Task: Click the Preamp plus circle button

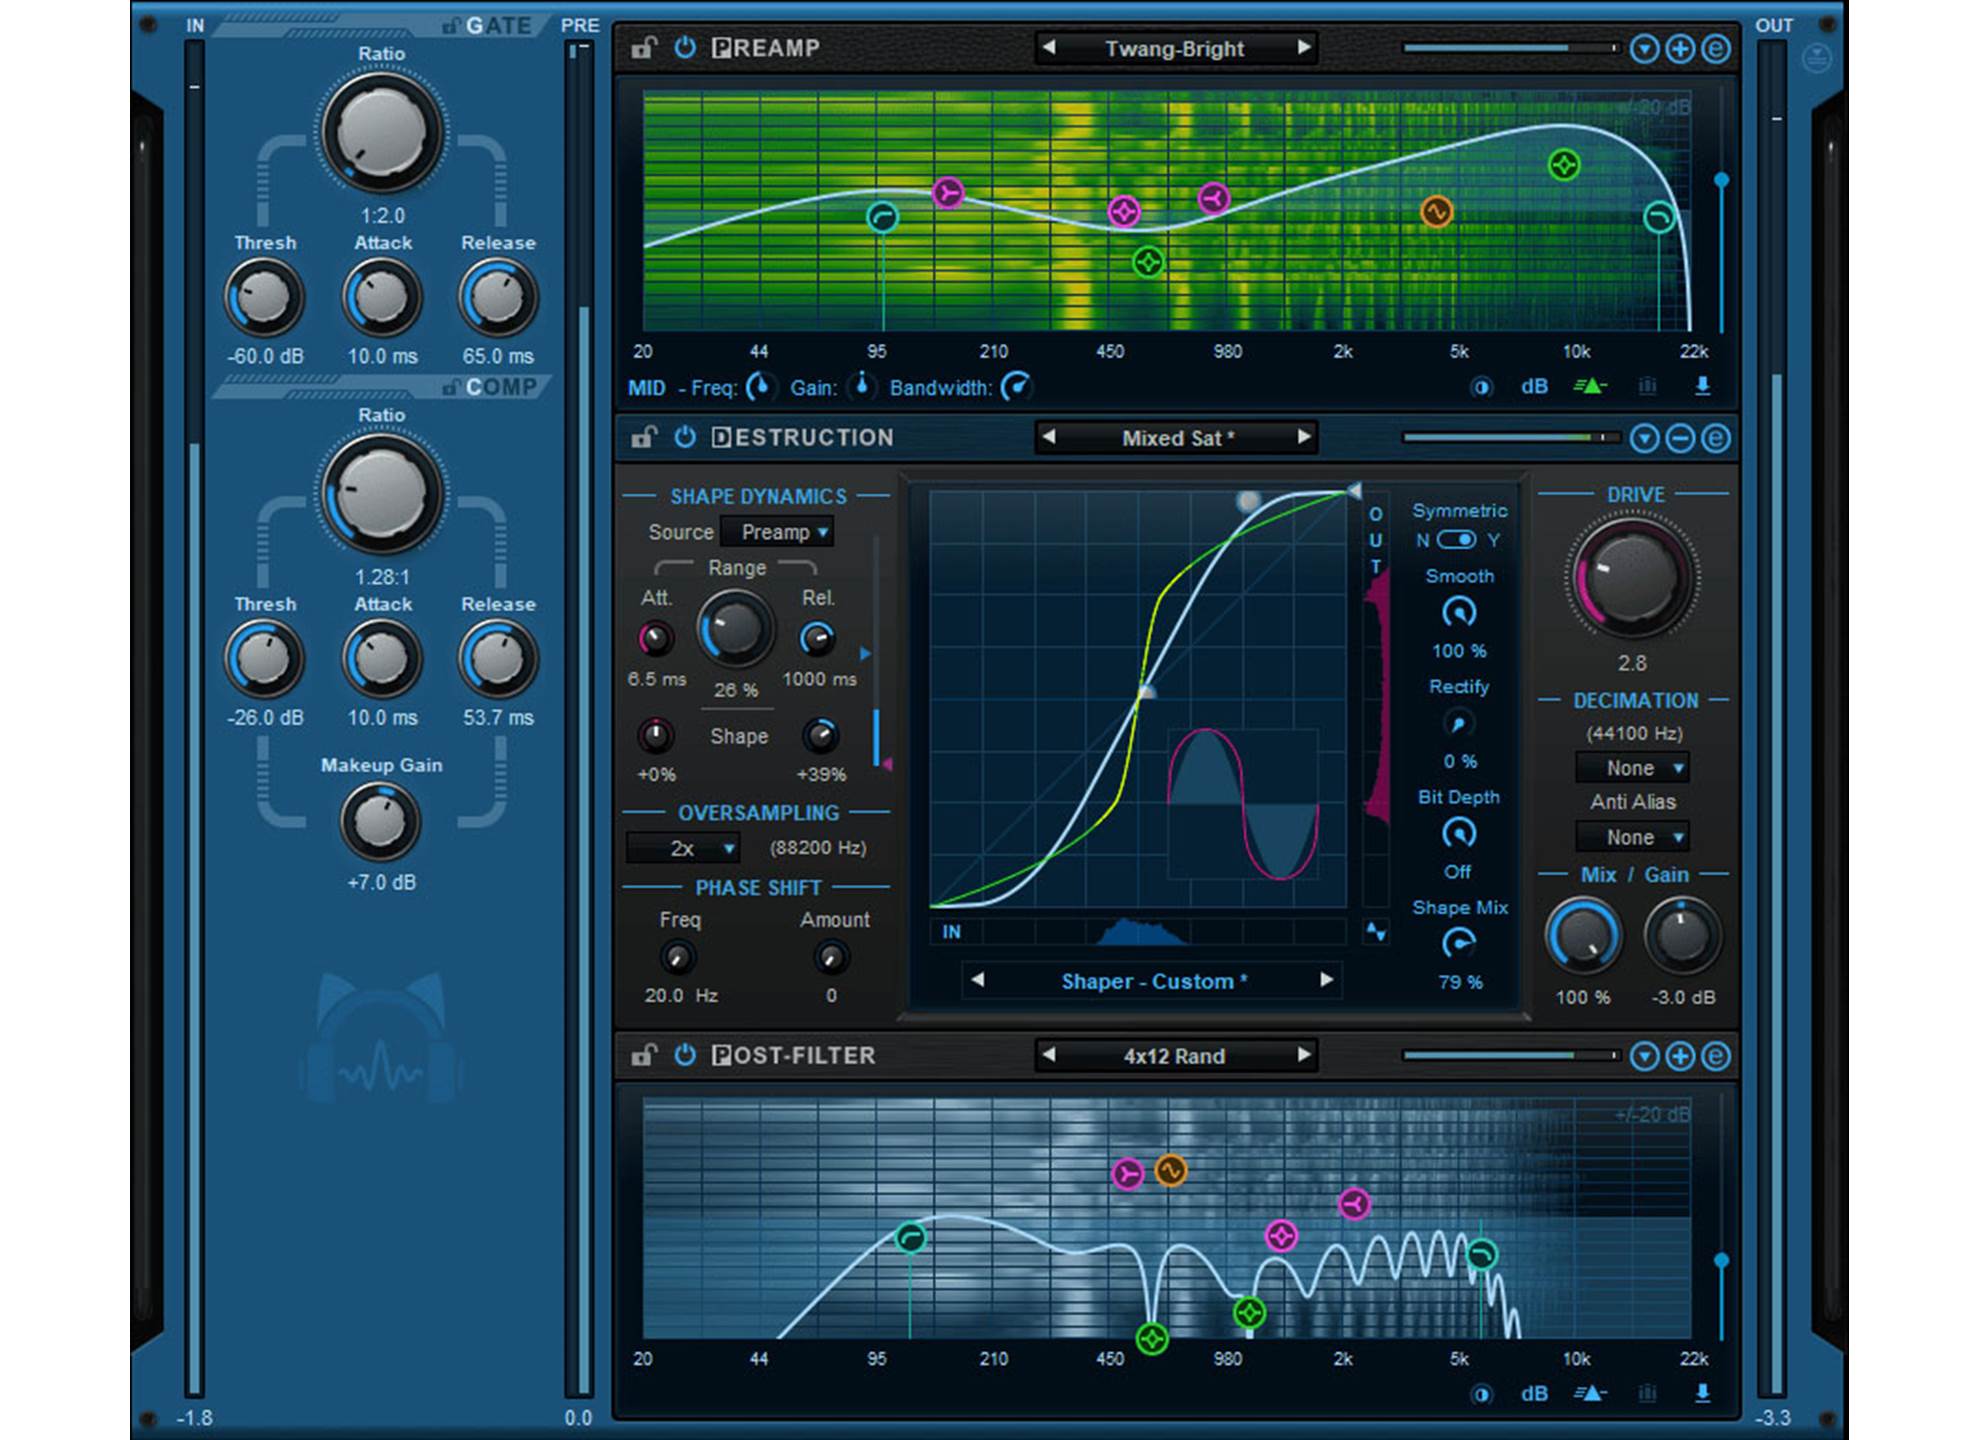Action: point(1680,48)
